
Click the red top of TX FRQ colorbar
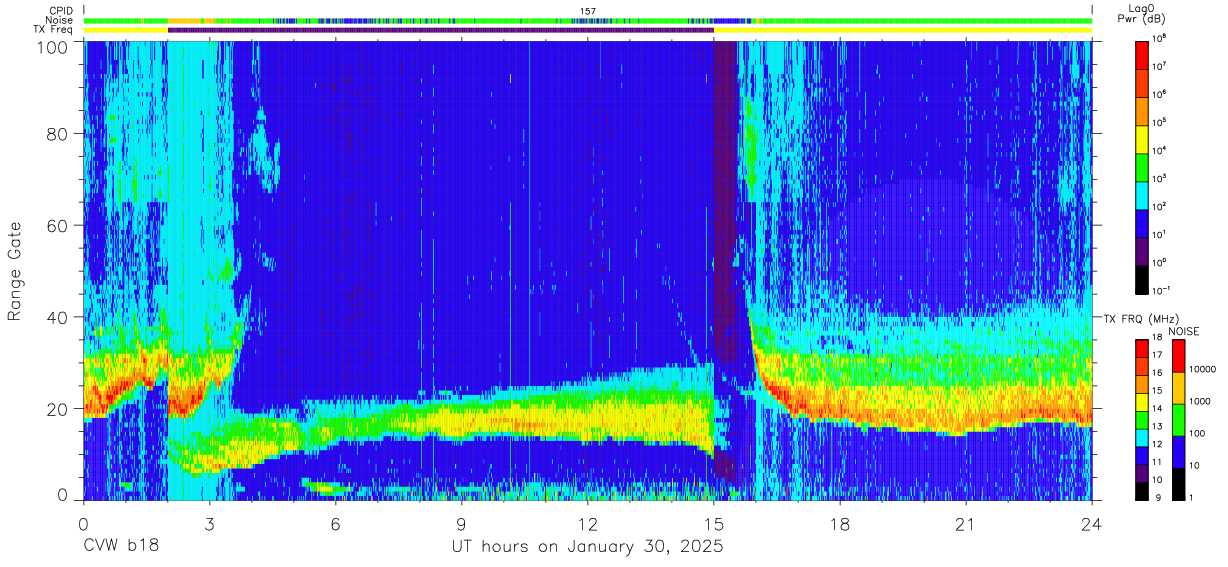(1143, 348)
